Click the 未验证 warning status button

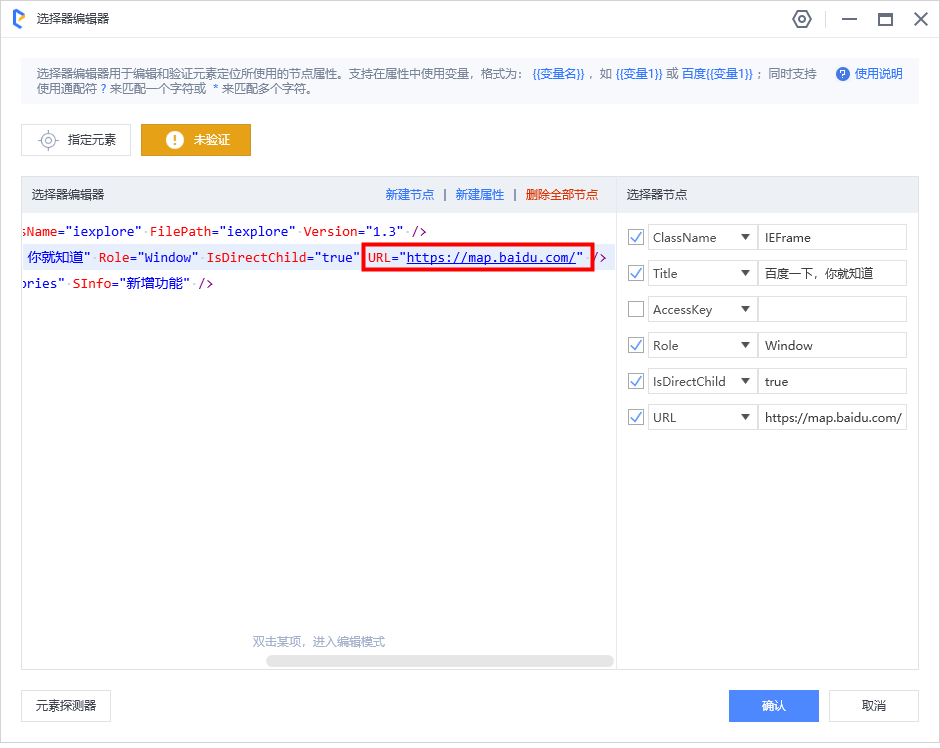(196, 140)
